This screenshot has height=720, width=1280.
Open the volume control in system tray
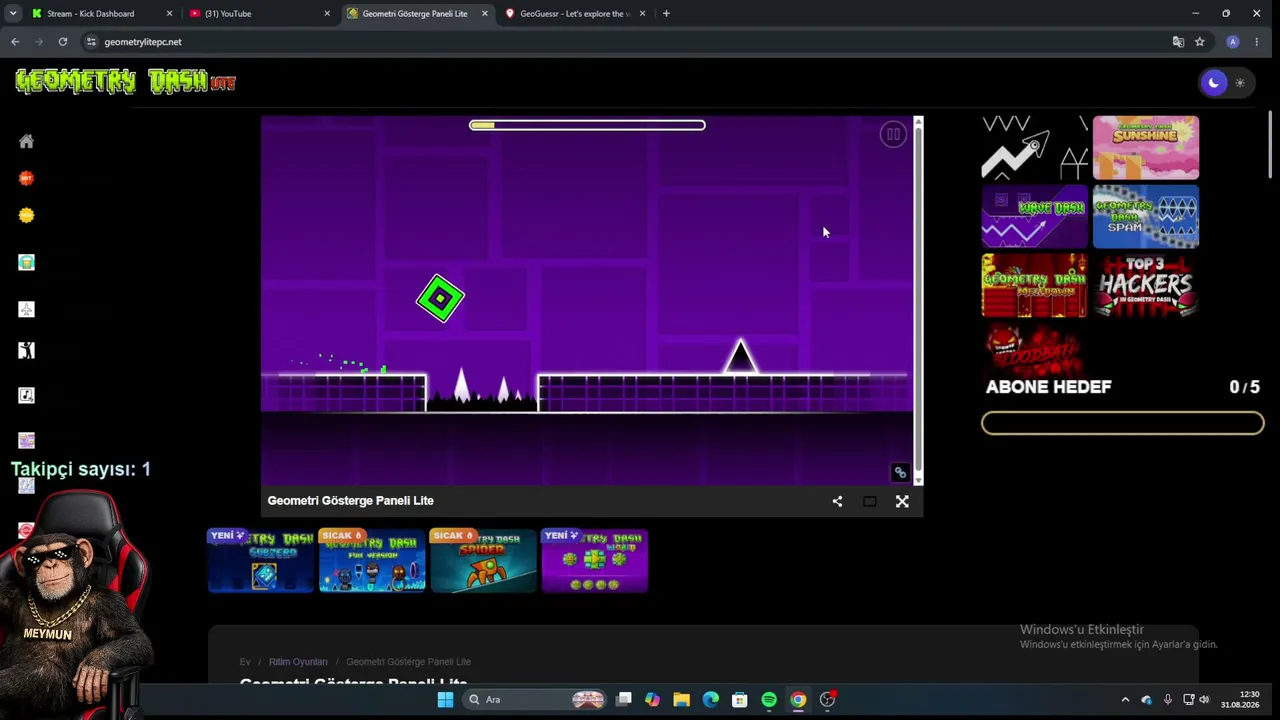tap(1204, 700)
